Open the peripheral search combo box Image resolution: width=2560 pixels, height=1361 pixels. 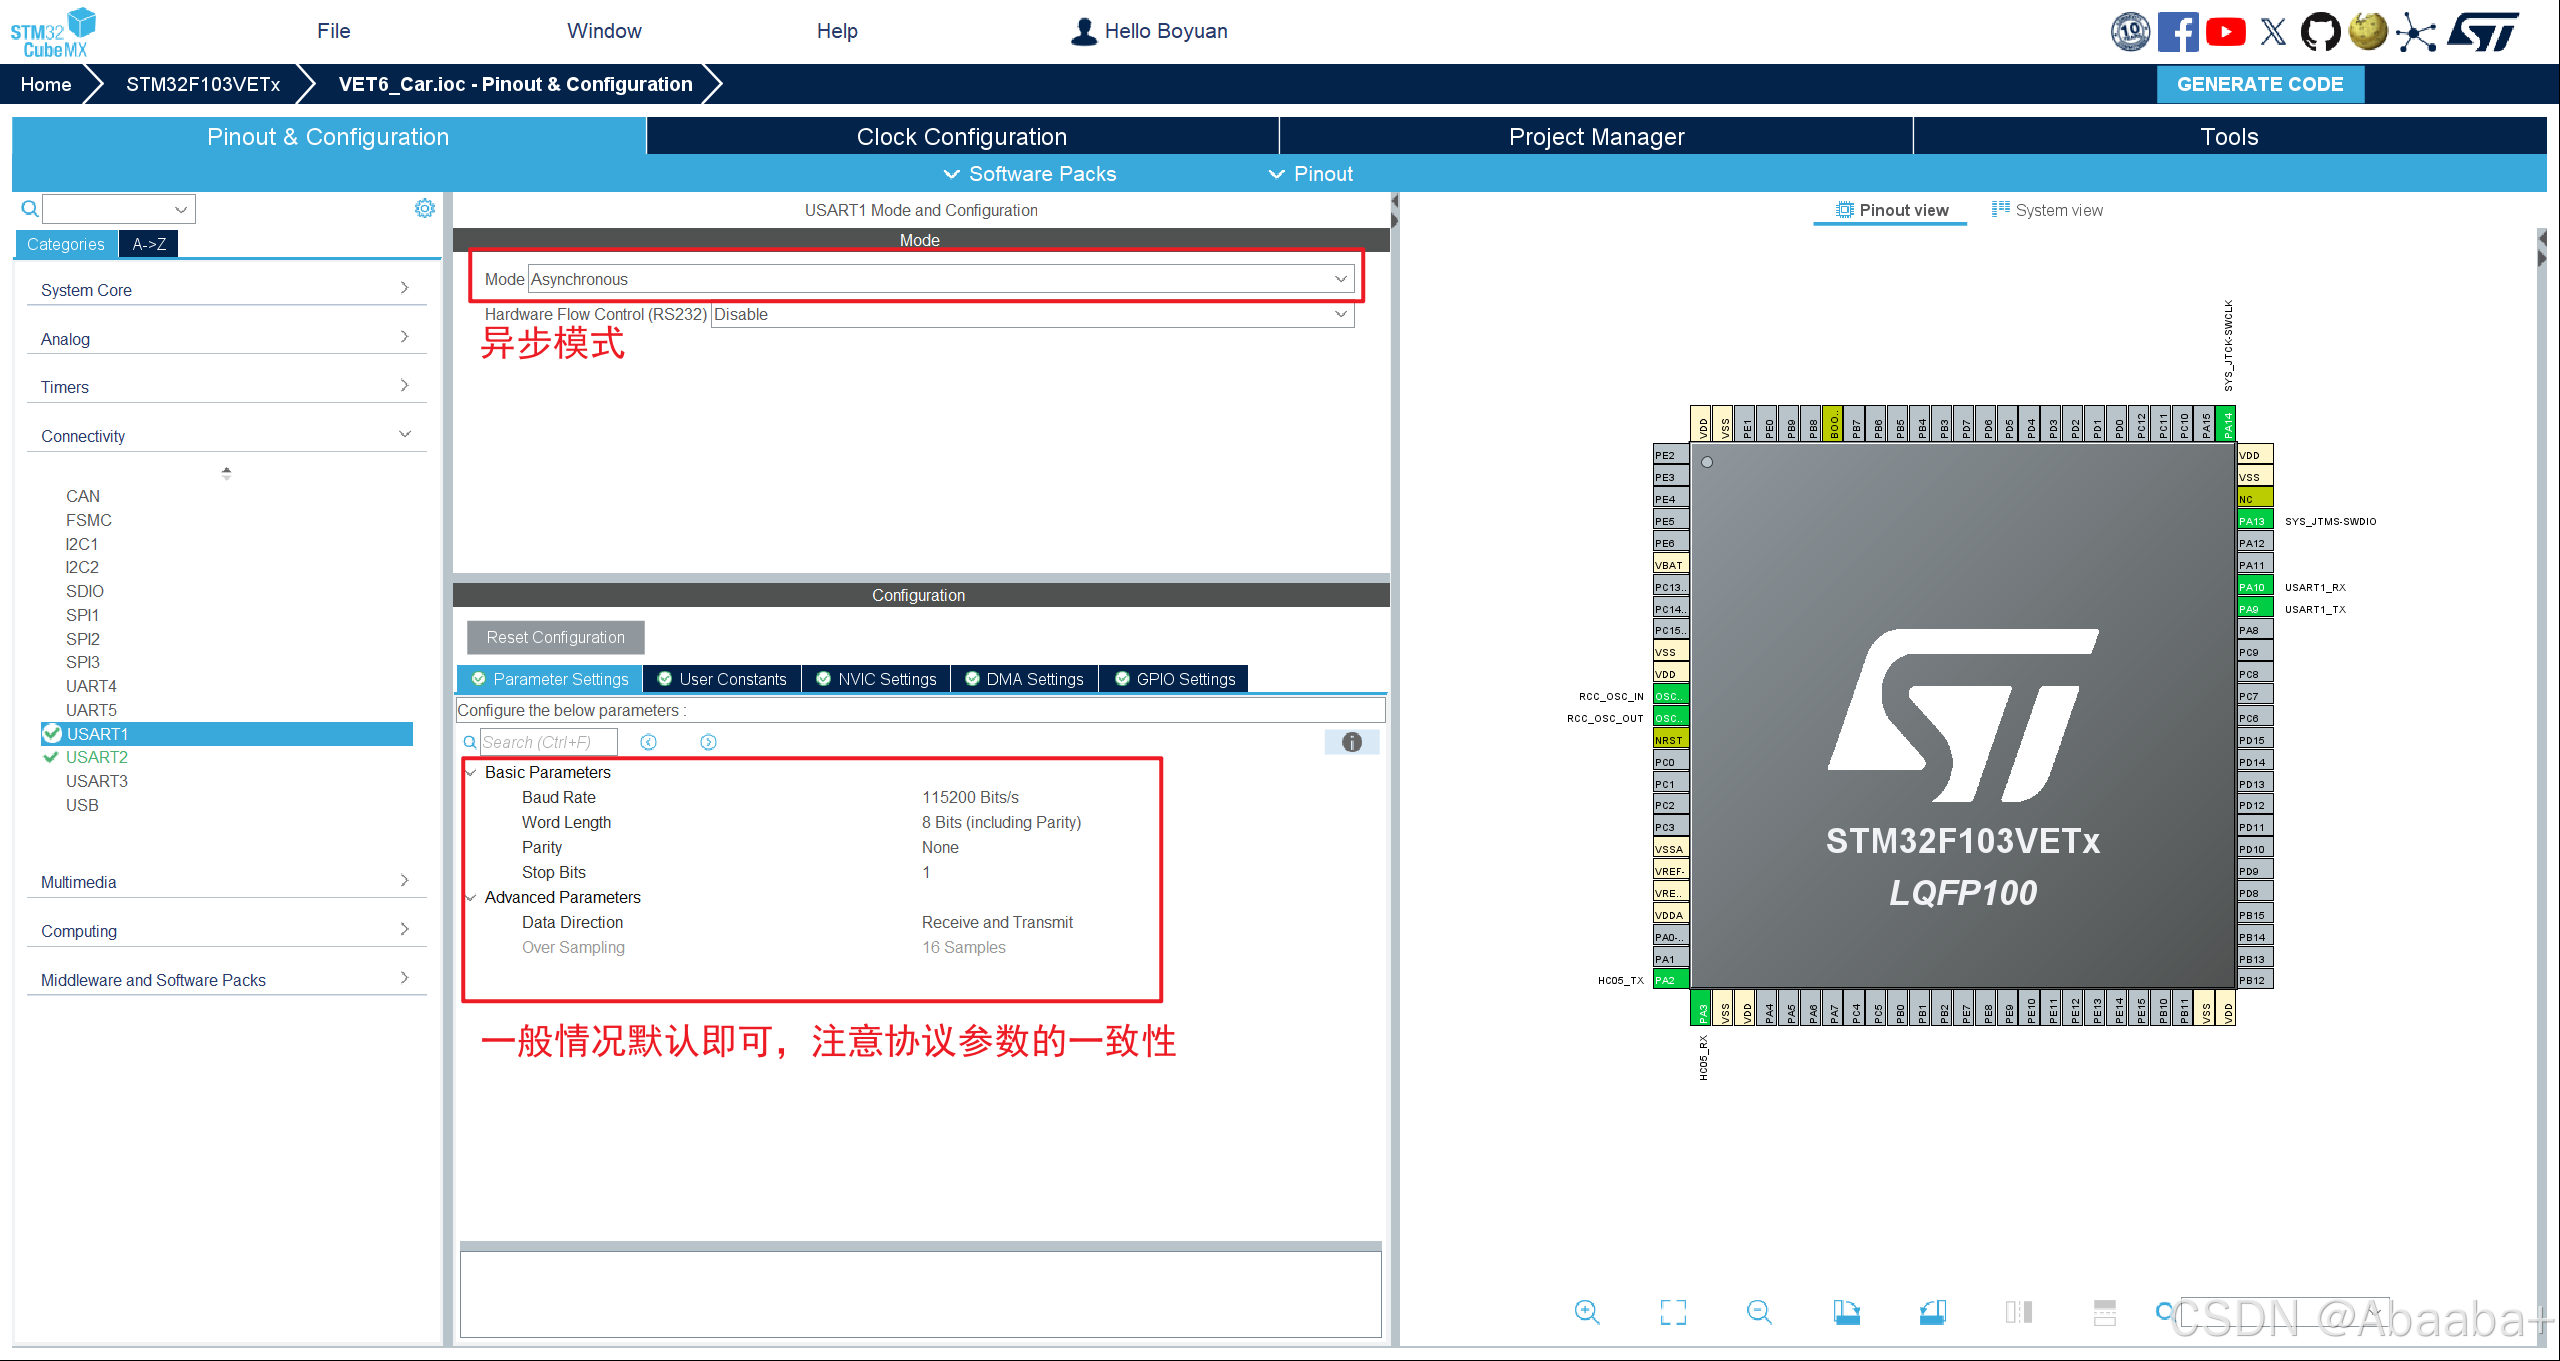119,208
